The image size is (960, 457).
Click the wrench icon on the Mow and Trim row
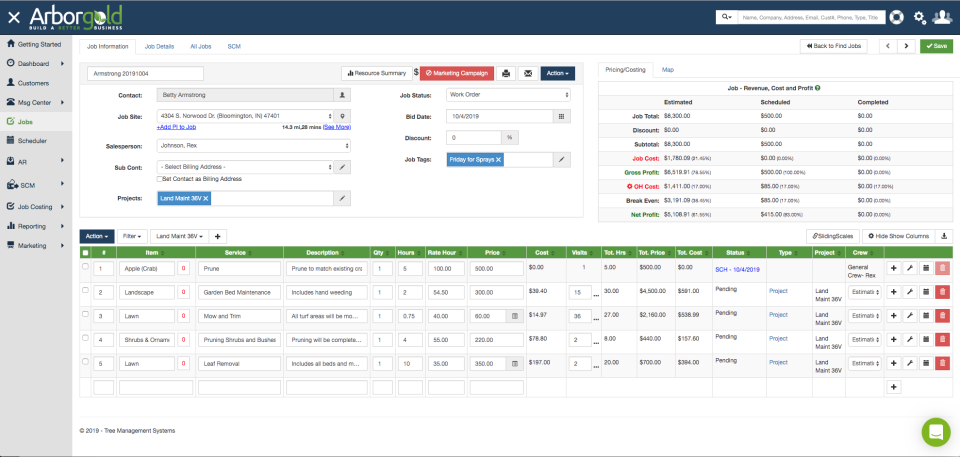click(910, 315)
